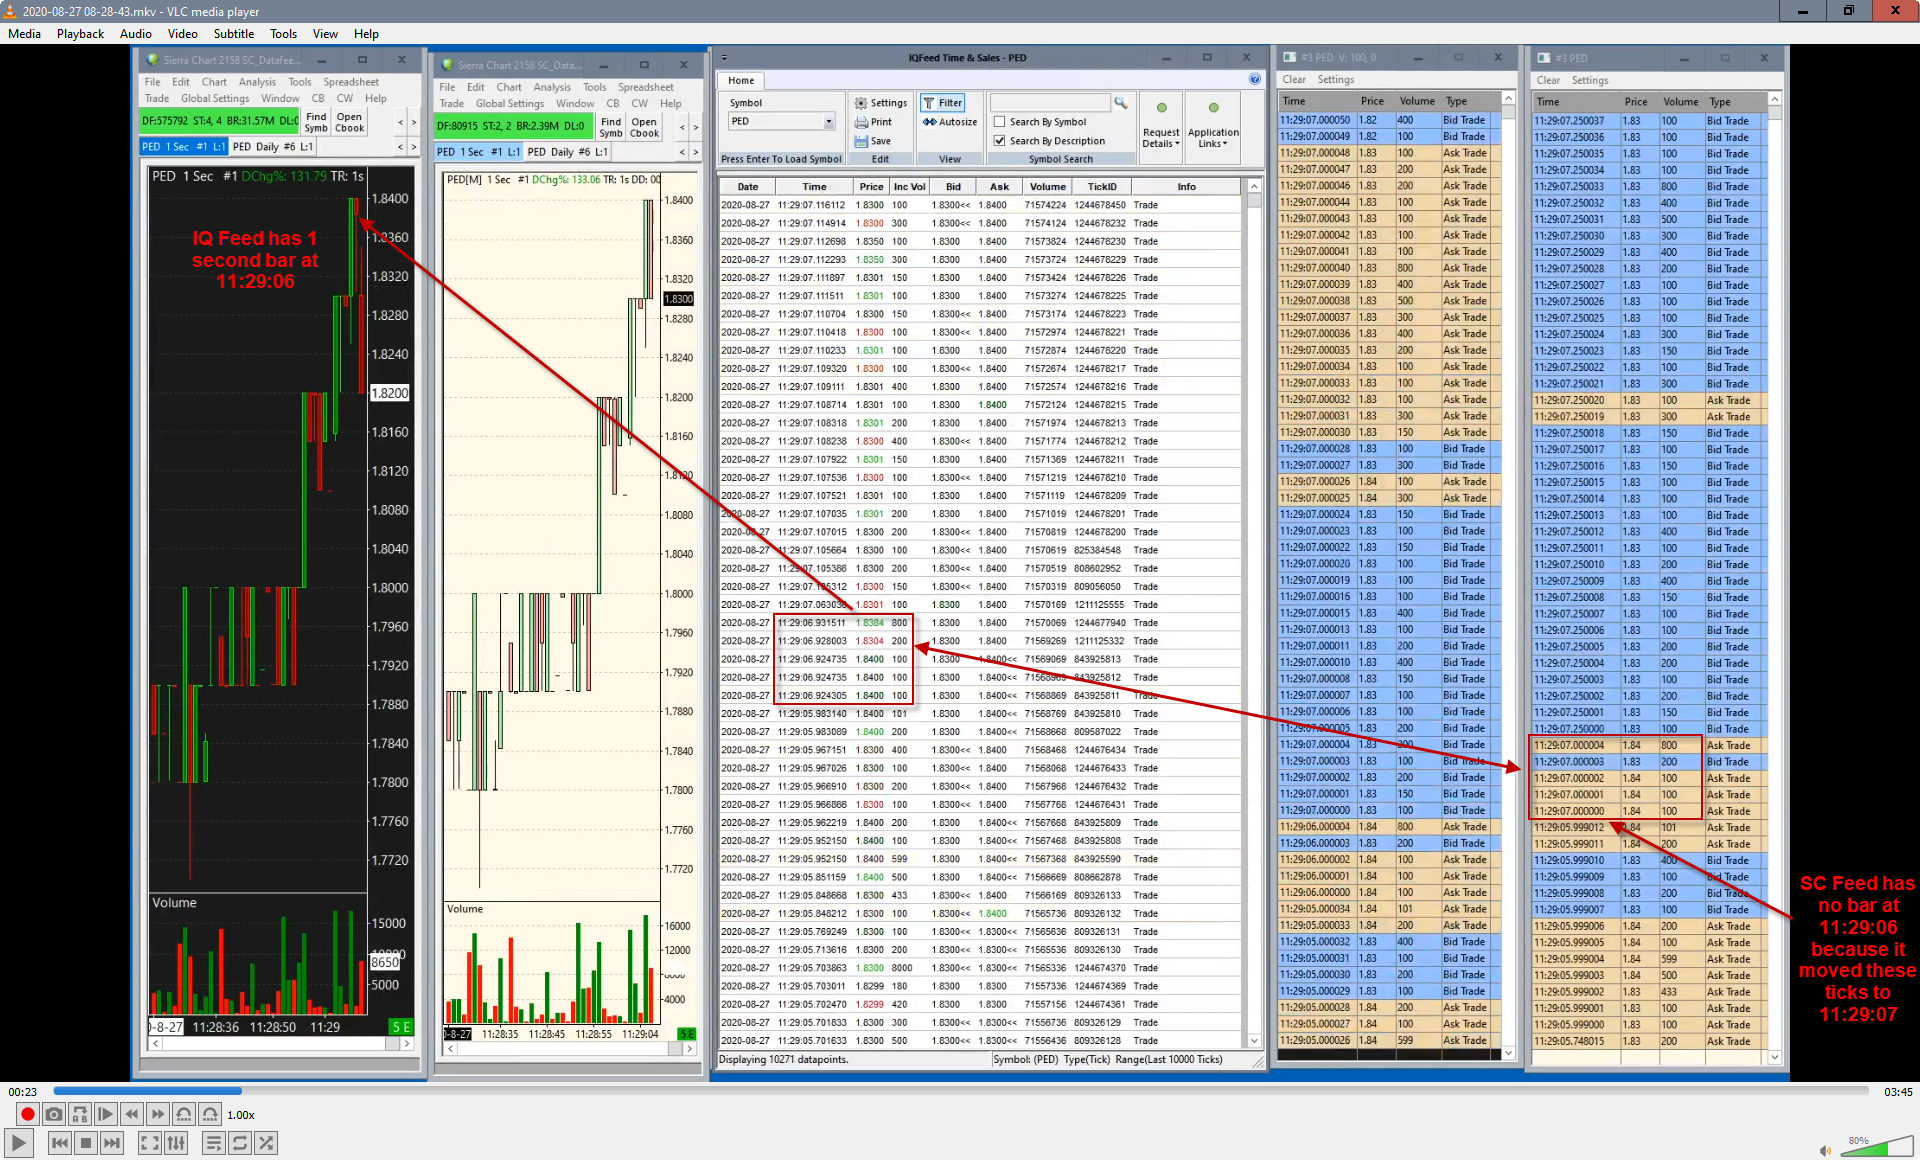1920x1160 pixels.
Task: Enable the Search By Symbol checkbox
Action: point(999,122)
